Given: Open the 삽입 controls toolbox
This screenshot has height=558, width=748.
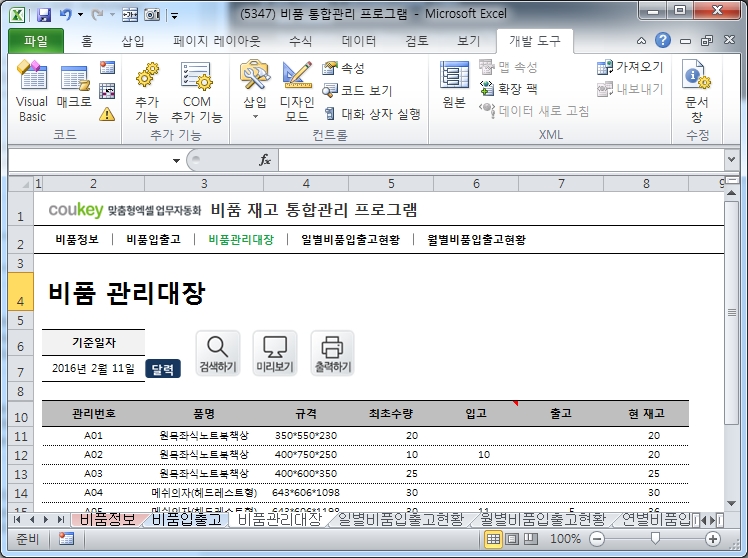Looking at the screenshot, I should tap(255, 91).
